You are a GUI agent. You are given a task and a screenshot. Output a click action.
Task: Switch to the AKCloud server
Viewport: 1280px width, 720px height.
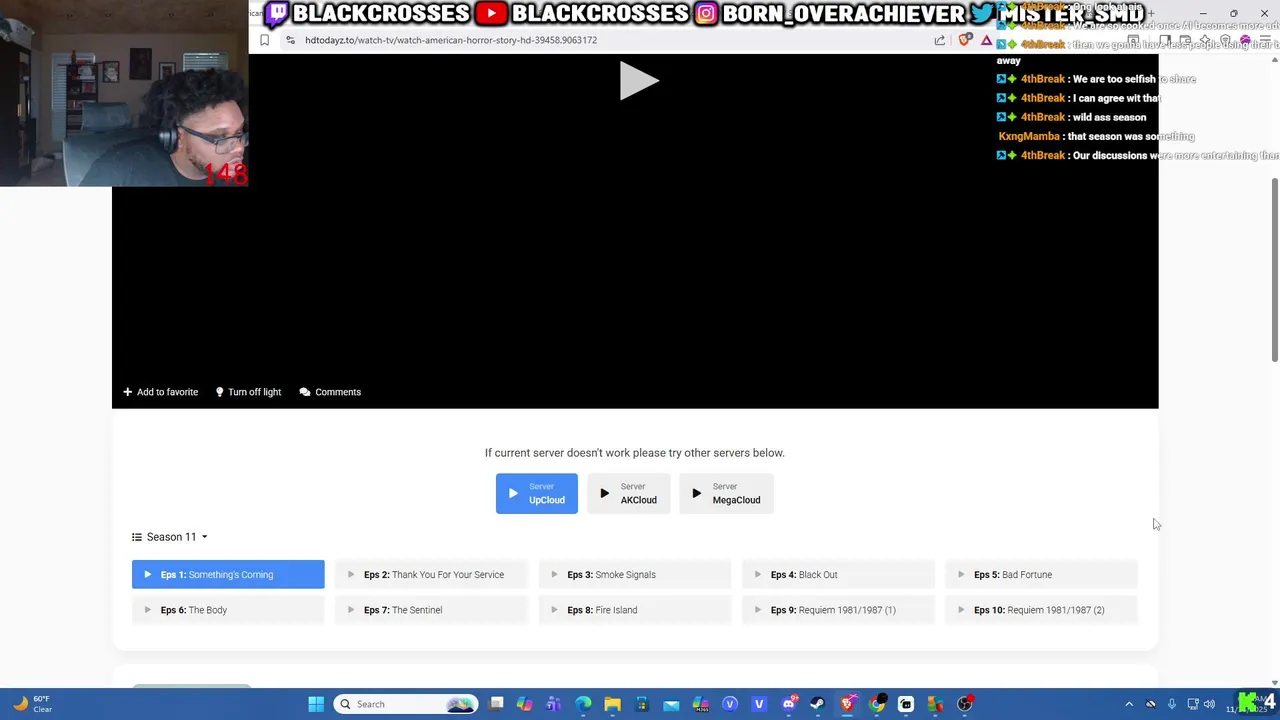(629, 493)
